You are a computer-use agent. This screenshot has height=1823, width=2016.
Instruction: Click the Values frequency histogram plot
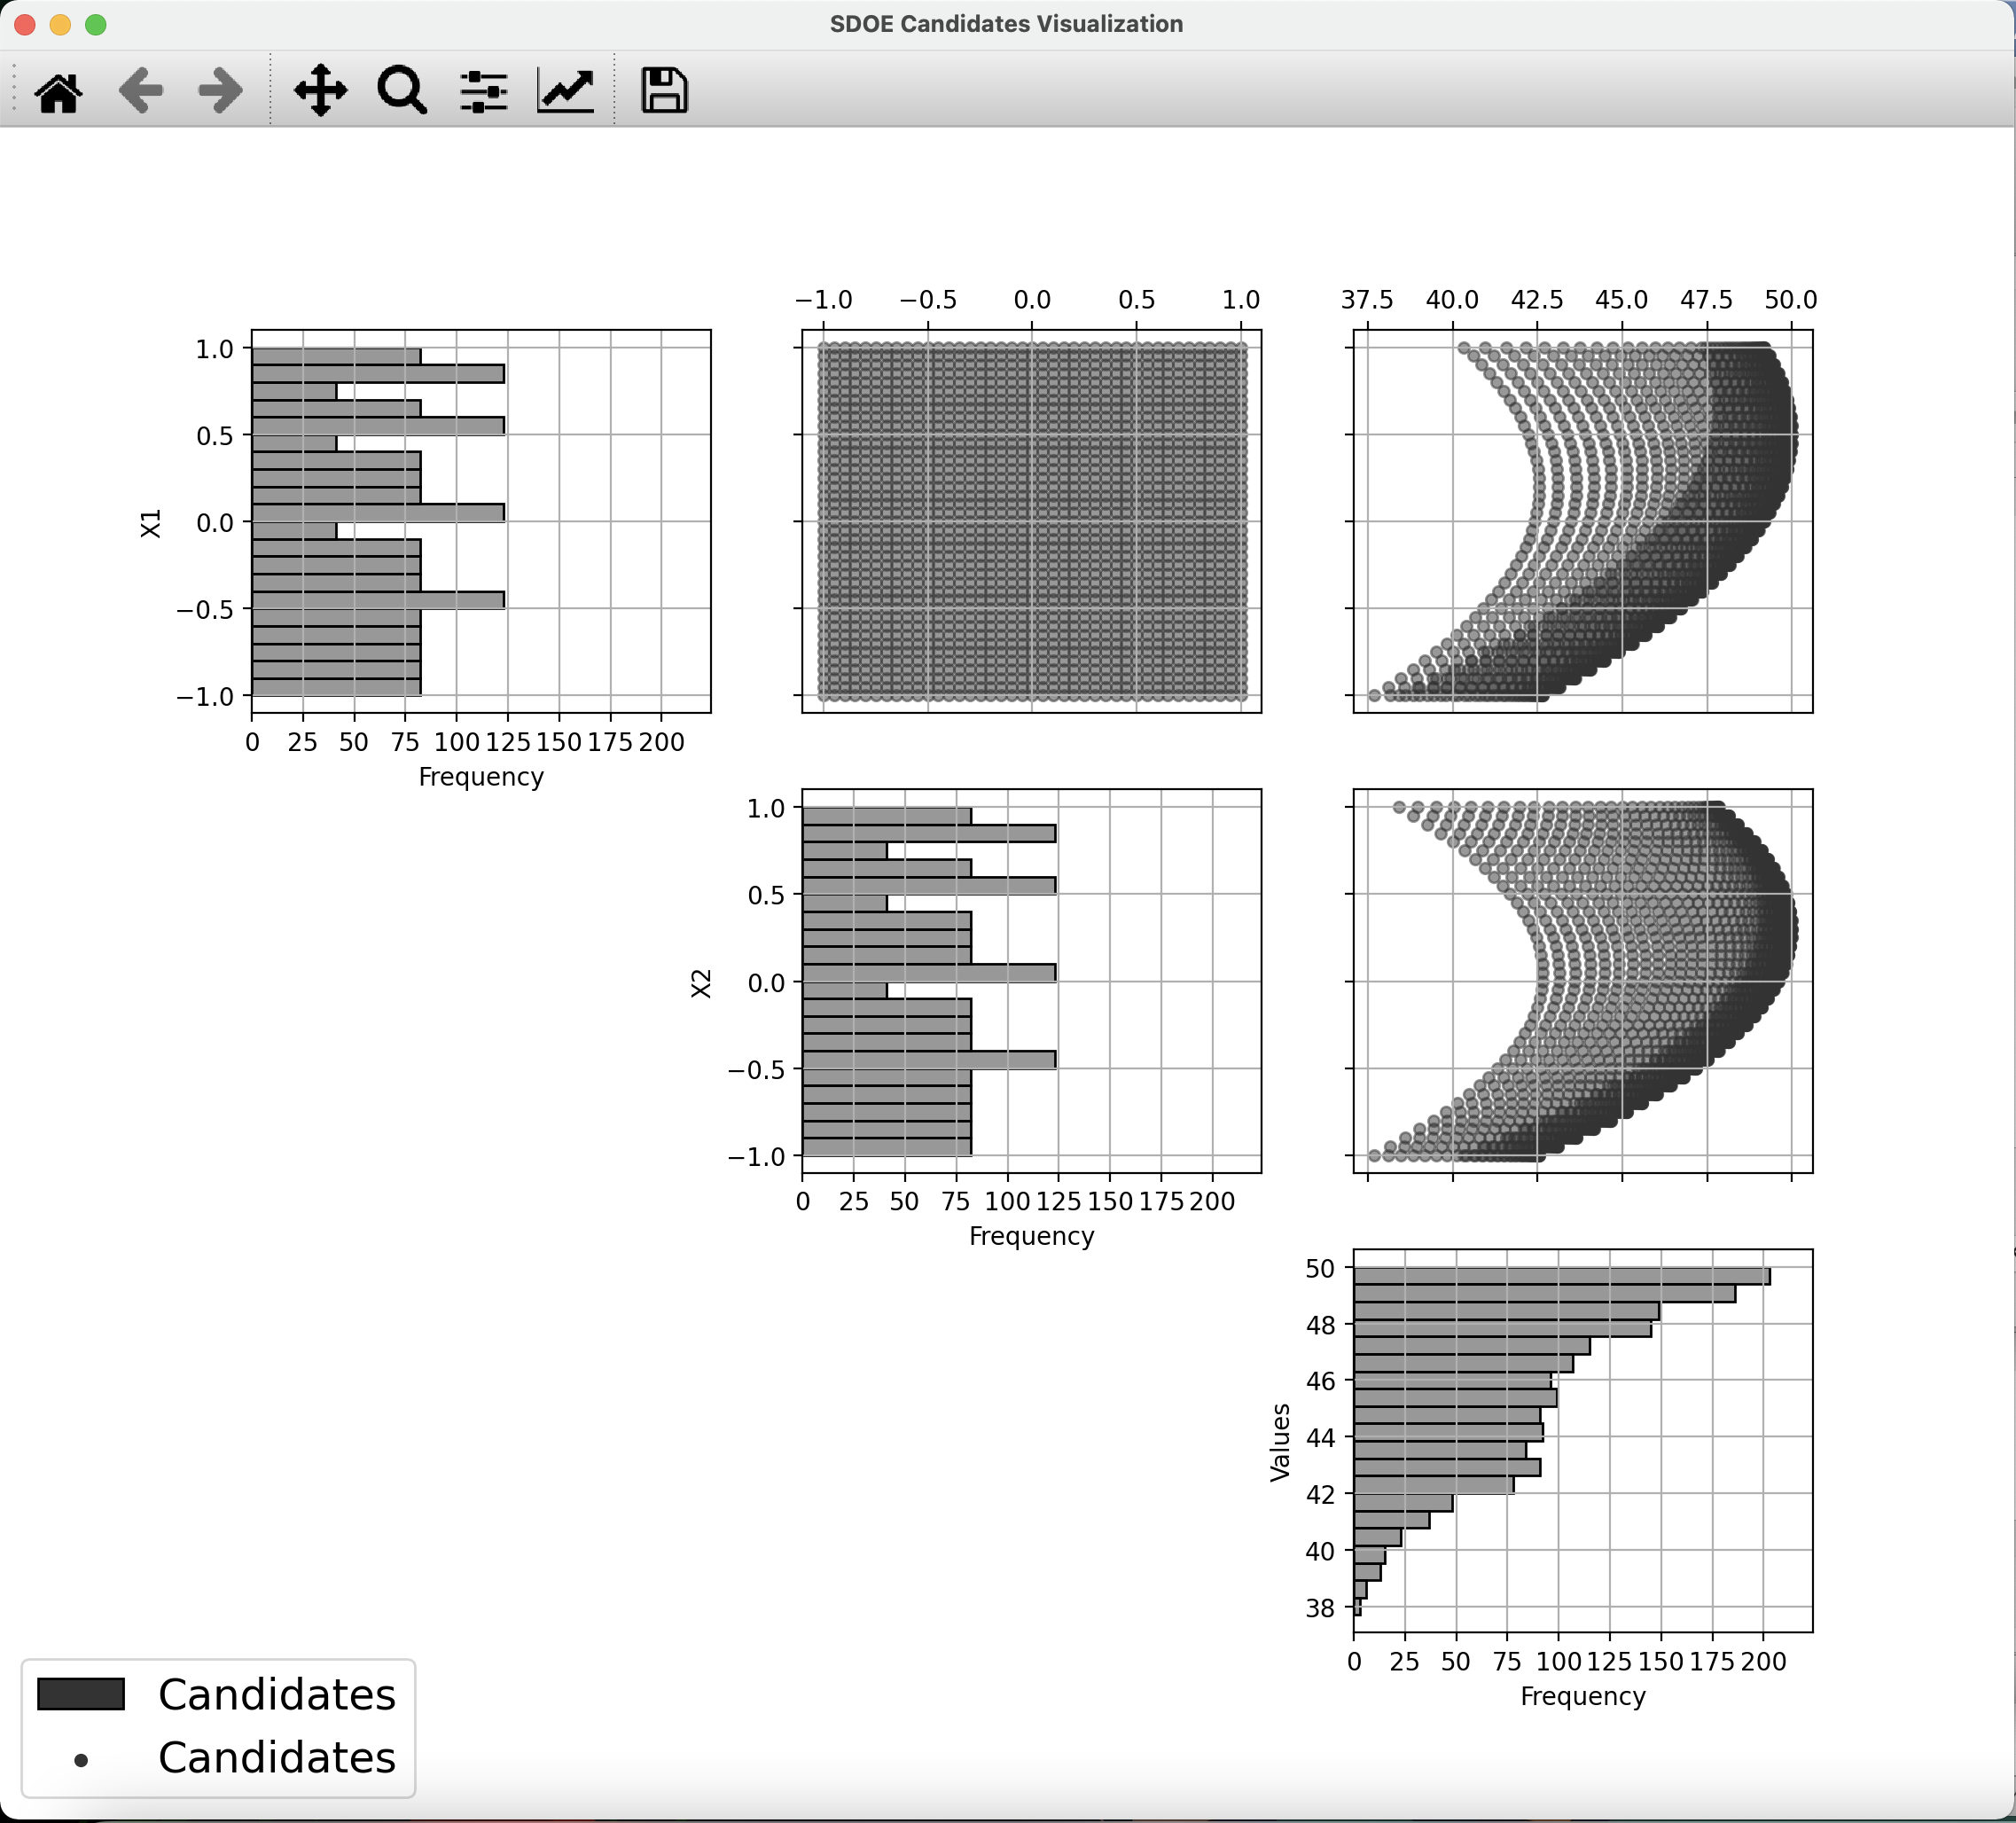[1583, 1441]
